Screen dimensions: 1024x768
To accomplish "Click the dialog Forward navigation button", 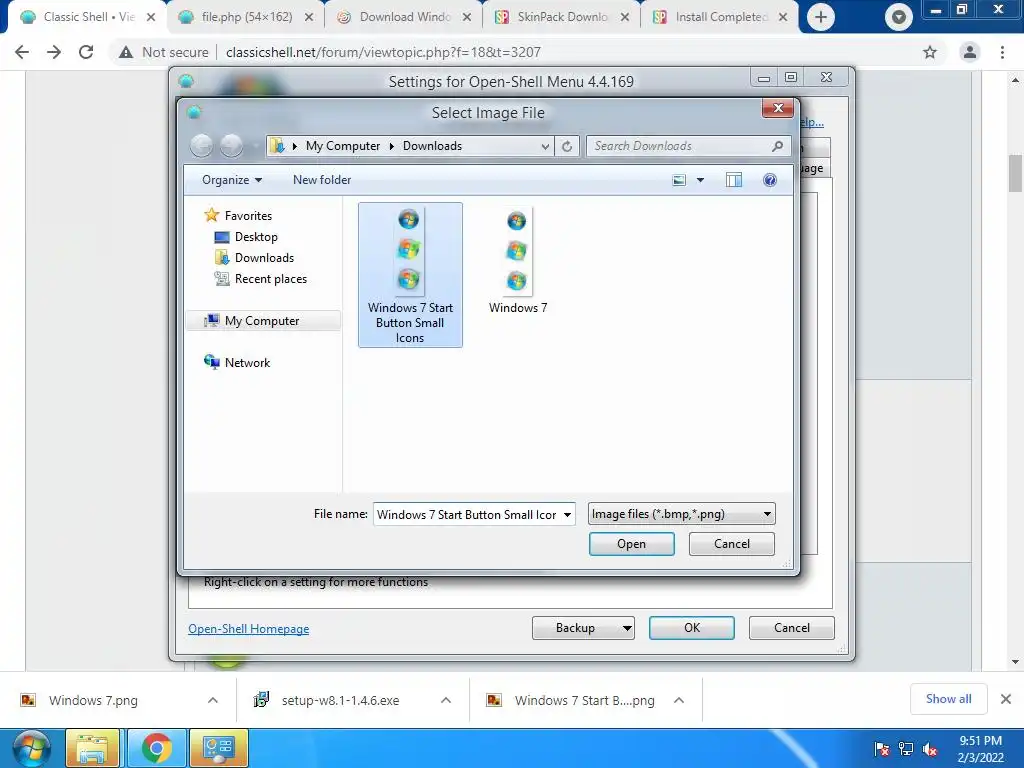I will 231,146.
